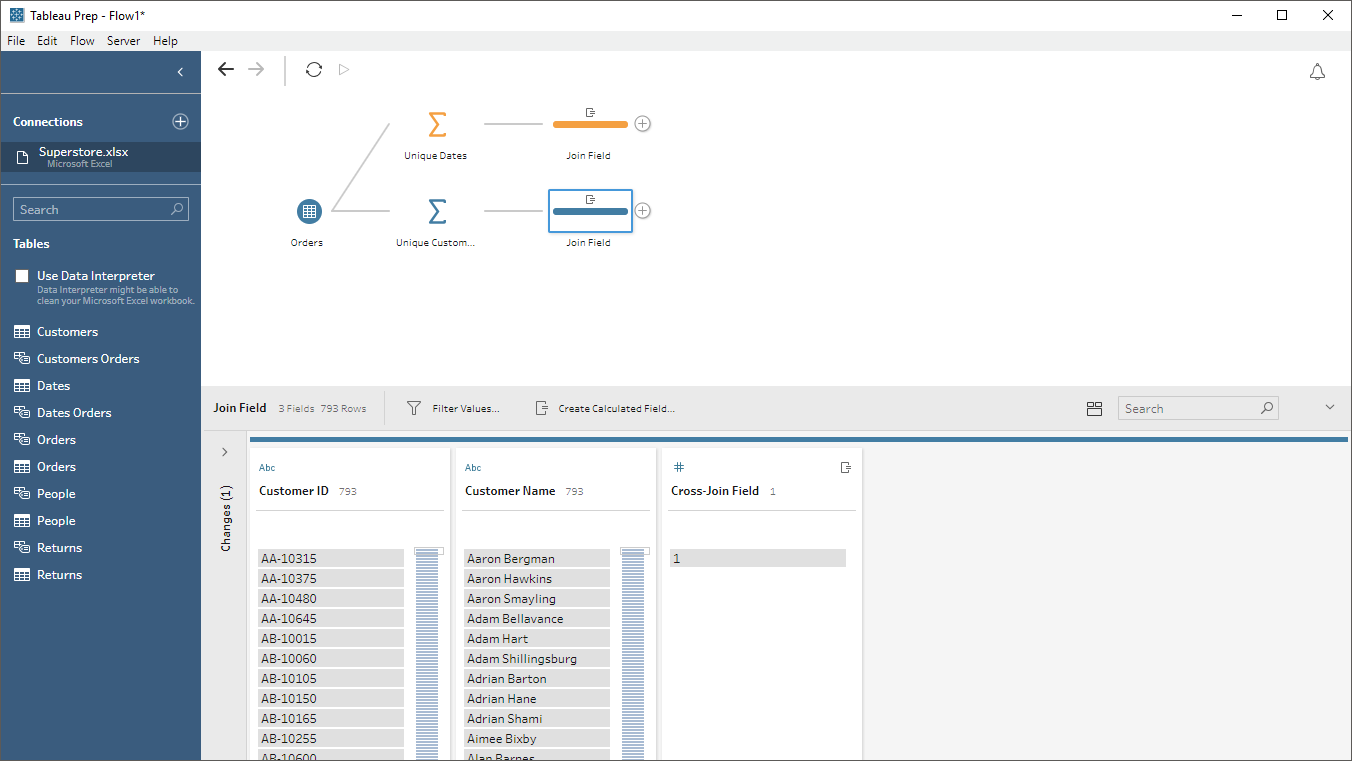This screenshot has height=761, width=1352.
Task: Click the tables Search field
Action: tap(100, 209)
